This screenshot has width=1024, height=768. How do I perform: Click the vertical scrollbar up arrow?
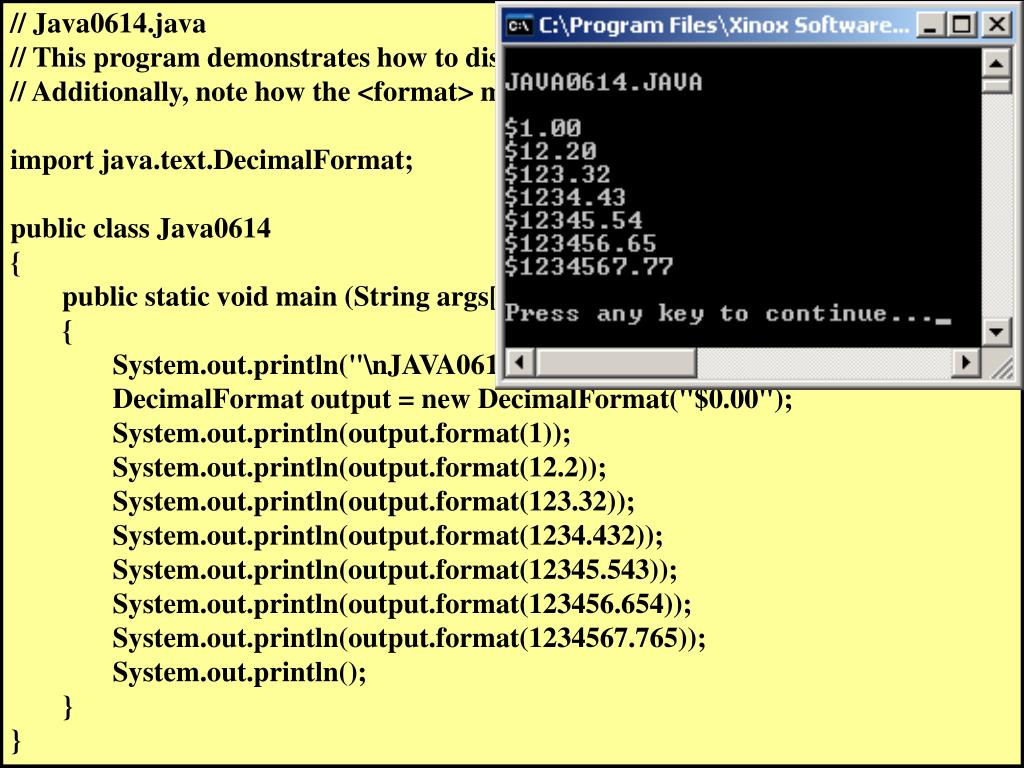pyautogui.click(x=997, y=63)
